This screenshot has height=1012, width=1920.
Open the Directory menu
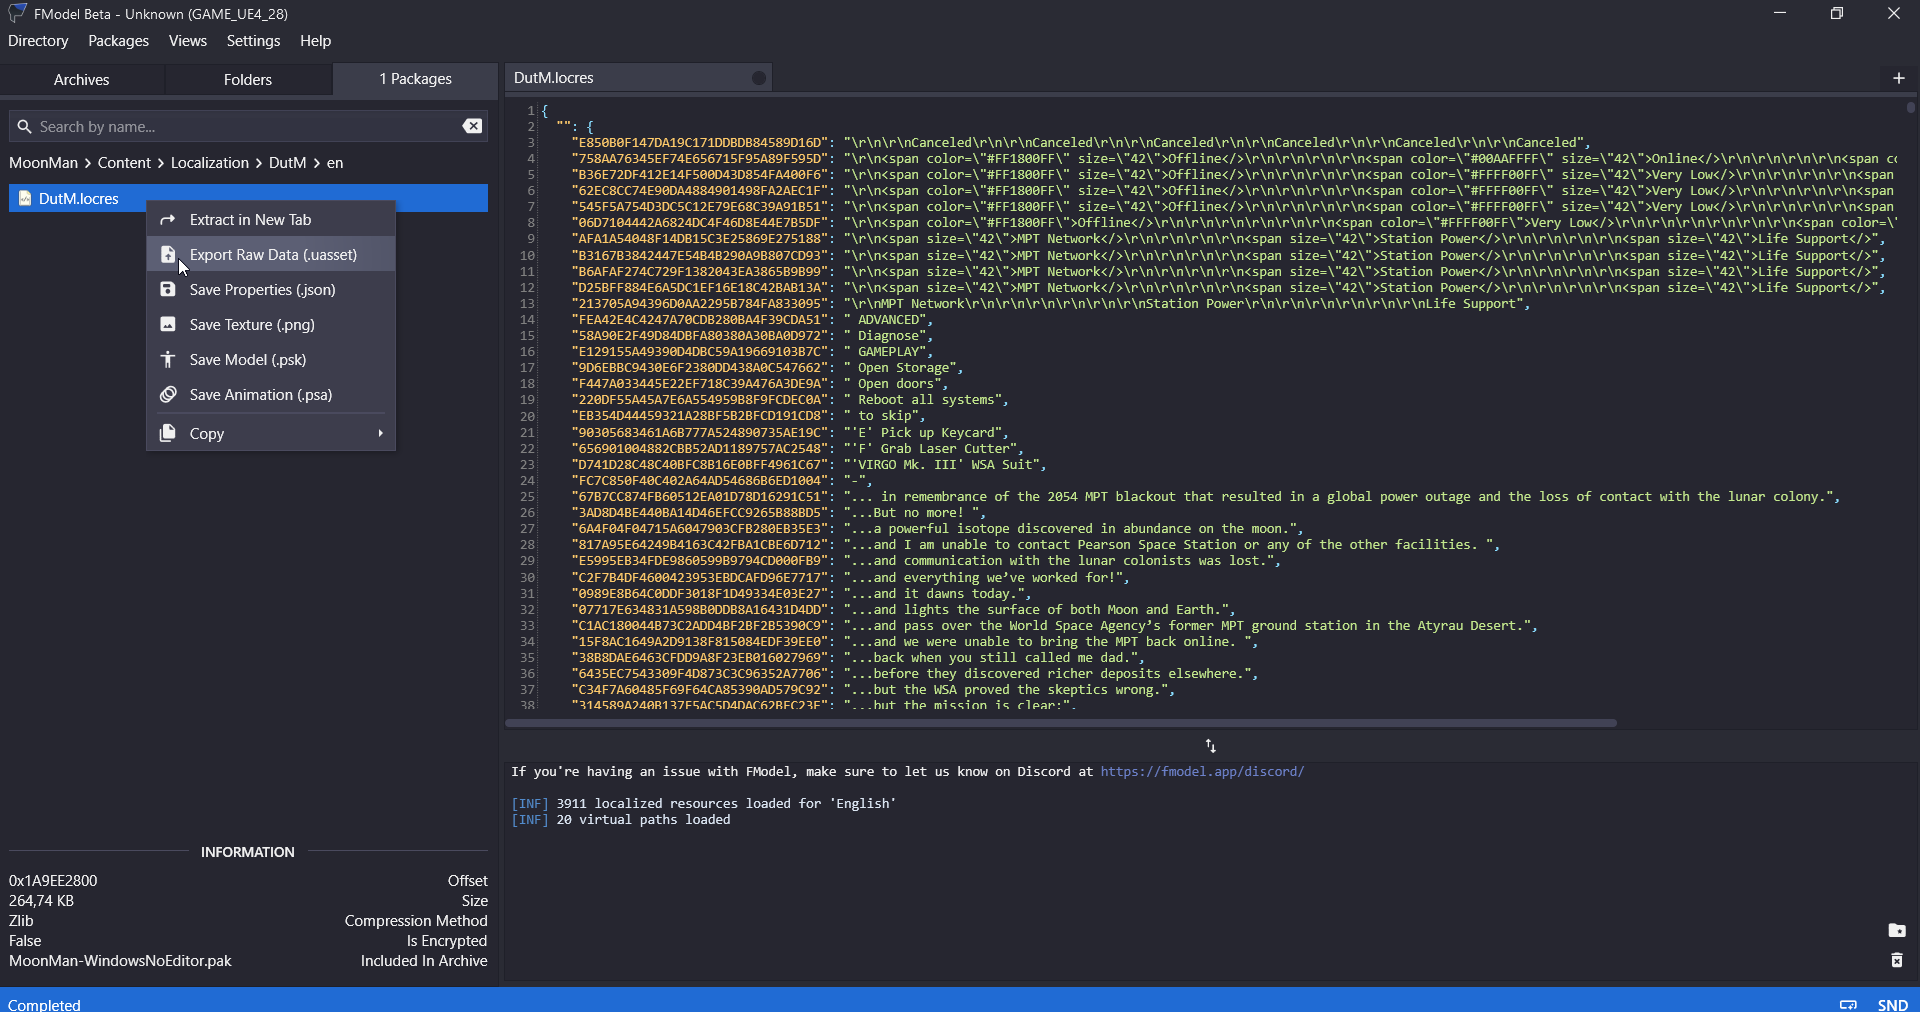(38, 41)
